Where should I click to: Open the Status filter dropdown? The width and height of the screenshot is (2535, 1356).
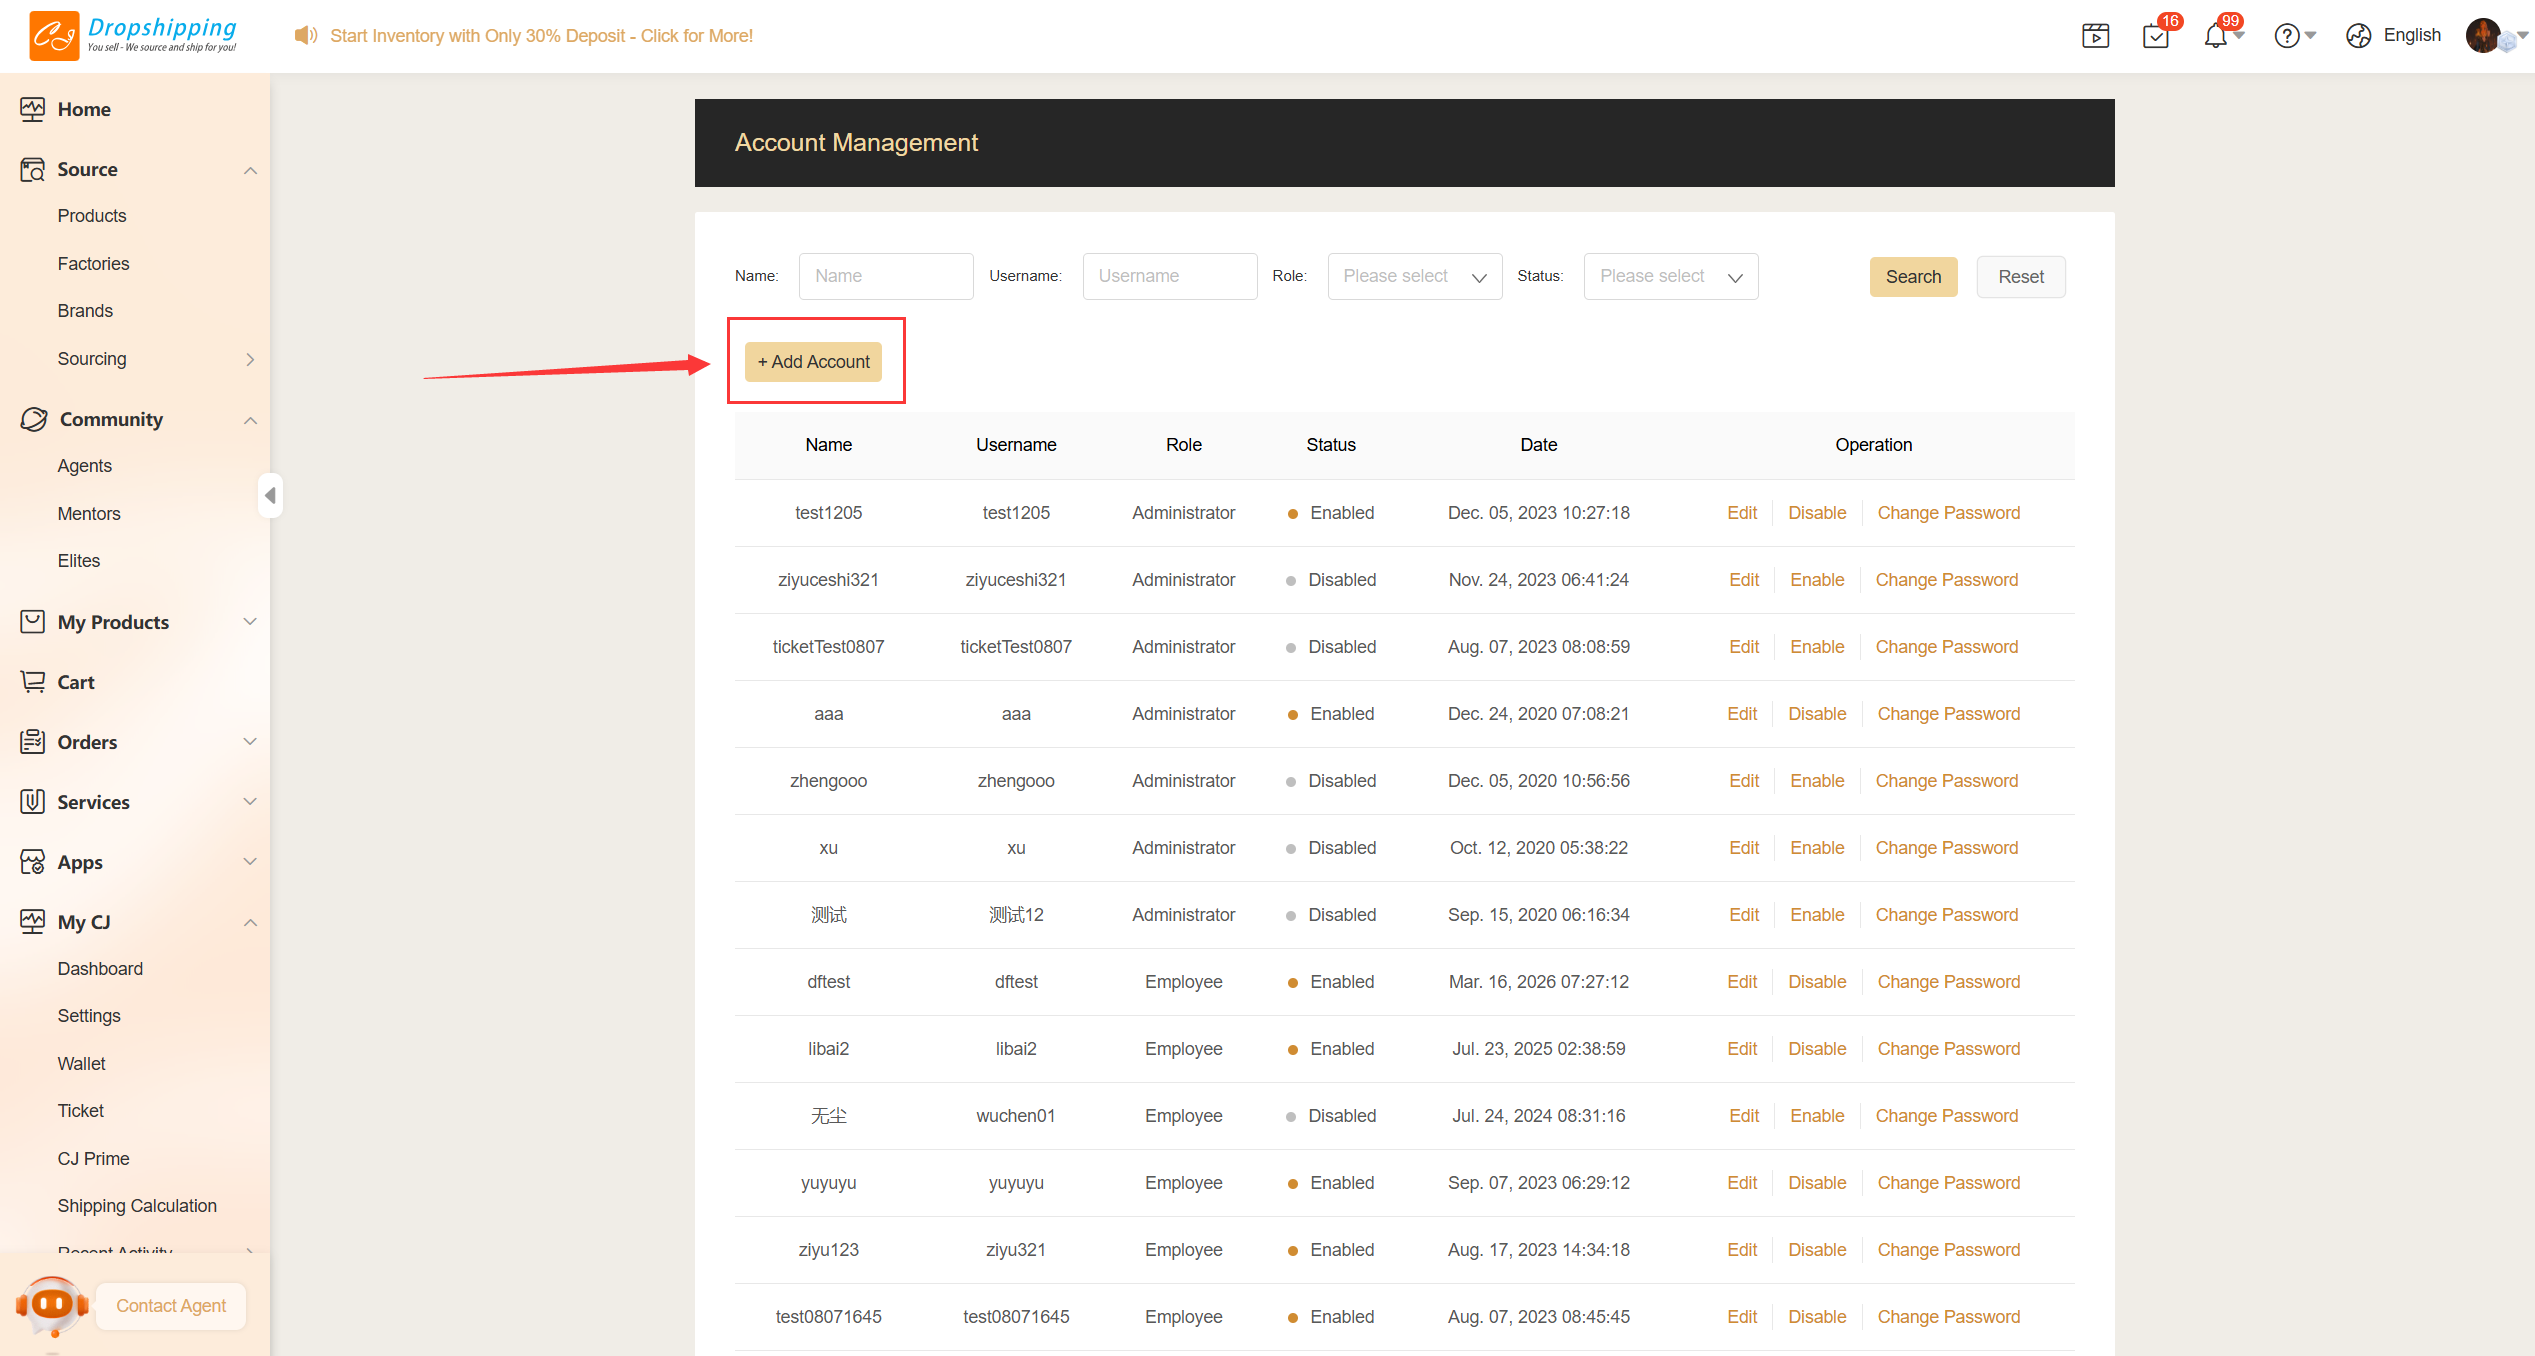(x=1670, y=276)
